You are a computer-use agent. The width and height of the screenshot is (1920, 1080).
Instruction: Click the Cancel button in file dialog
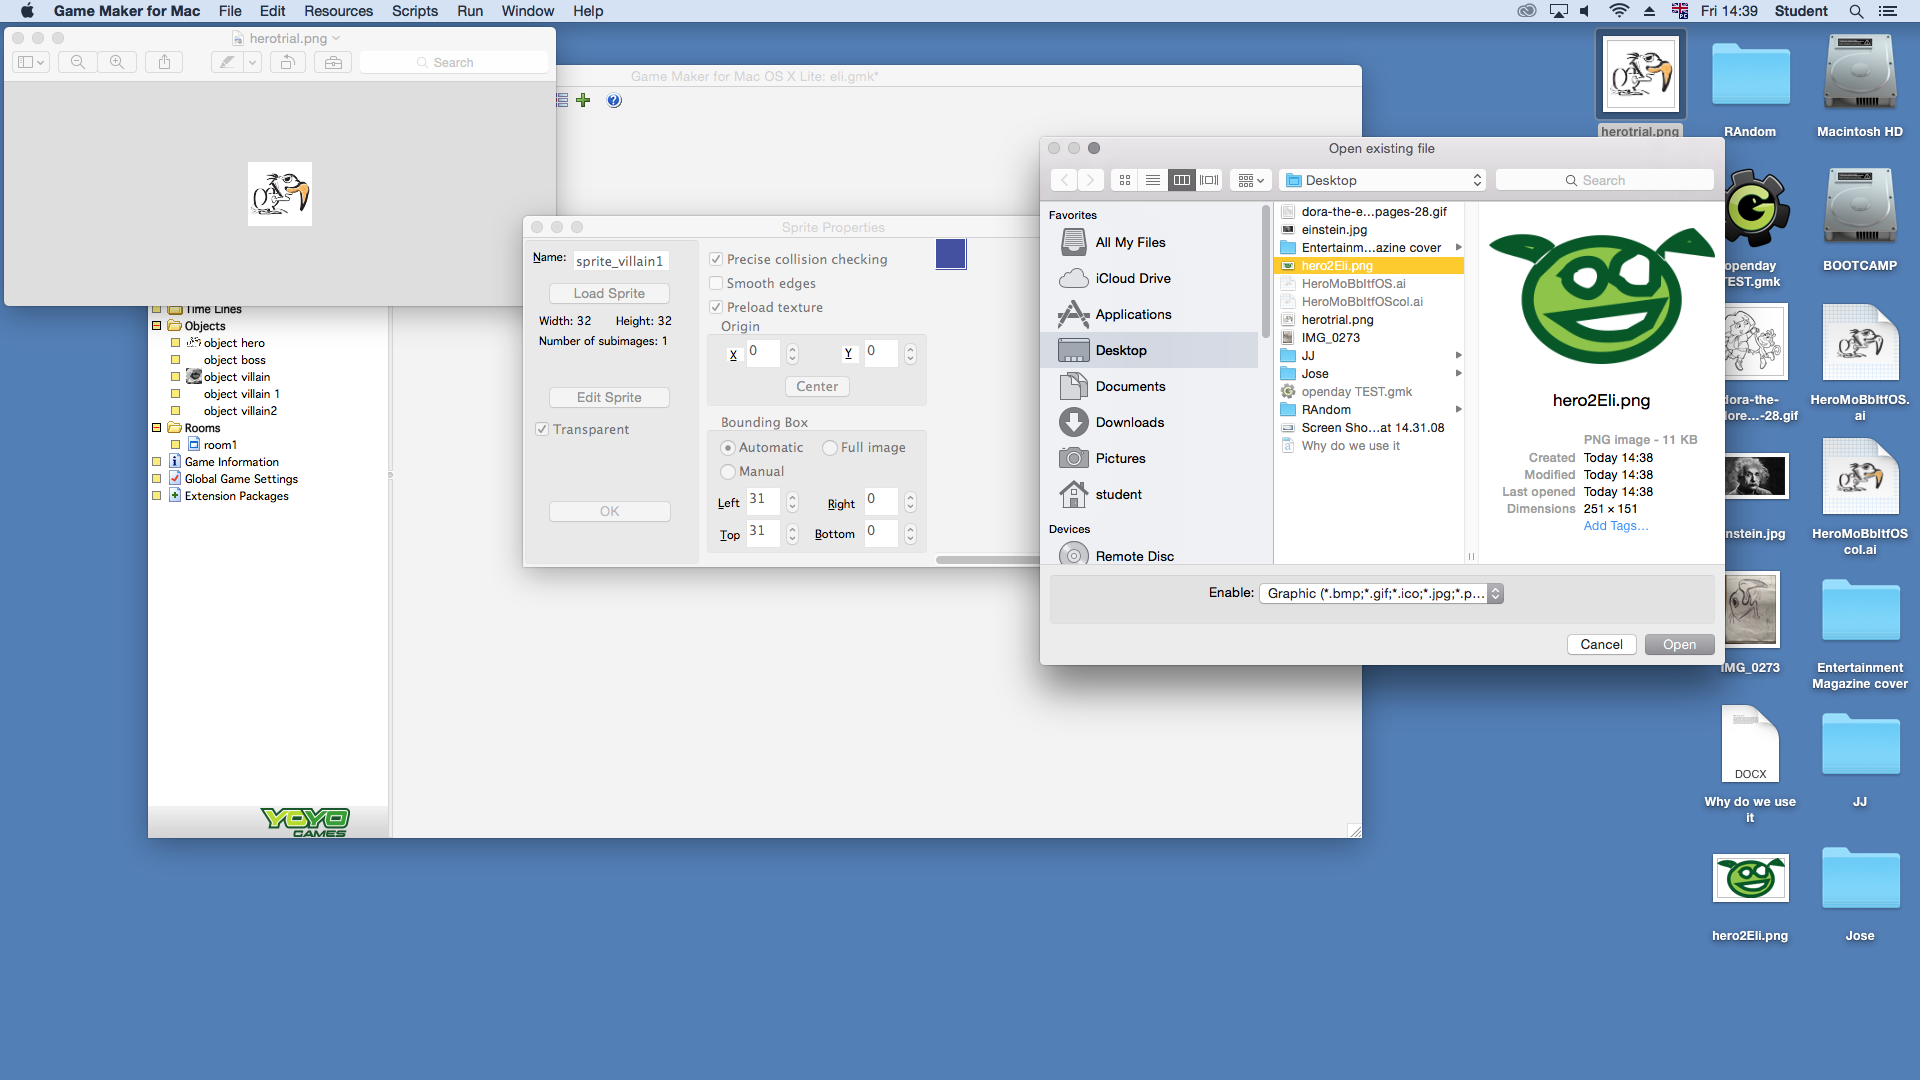[1601, 644]
